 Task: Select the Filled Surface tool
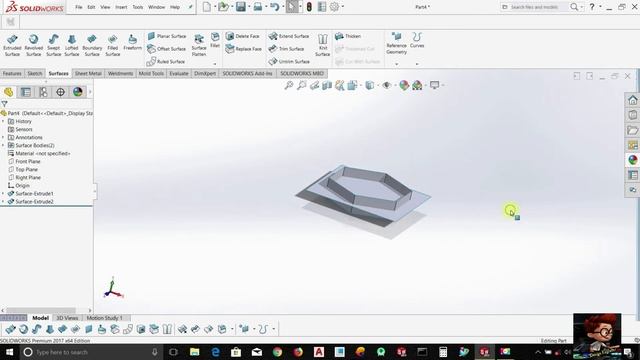tap(113, 45)
